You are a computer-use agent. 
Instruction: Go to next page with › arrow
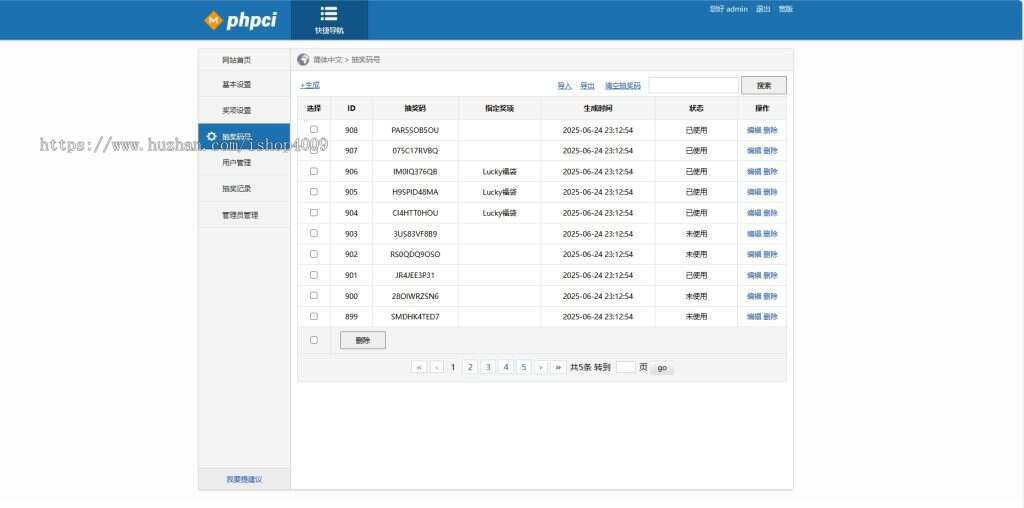[541, 368]
